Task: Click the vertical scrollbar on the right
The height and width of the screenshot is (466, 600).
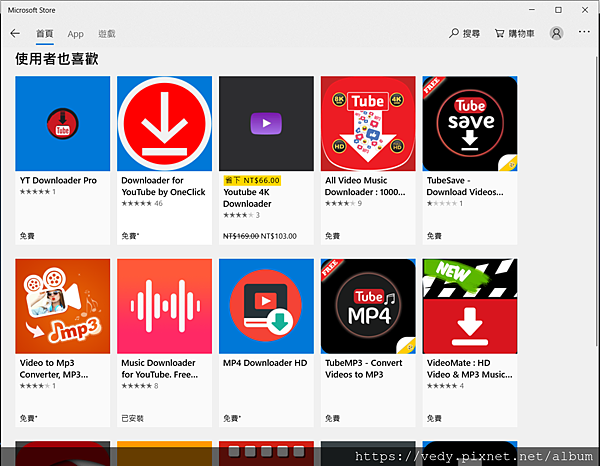Action: tap(597, 203)
